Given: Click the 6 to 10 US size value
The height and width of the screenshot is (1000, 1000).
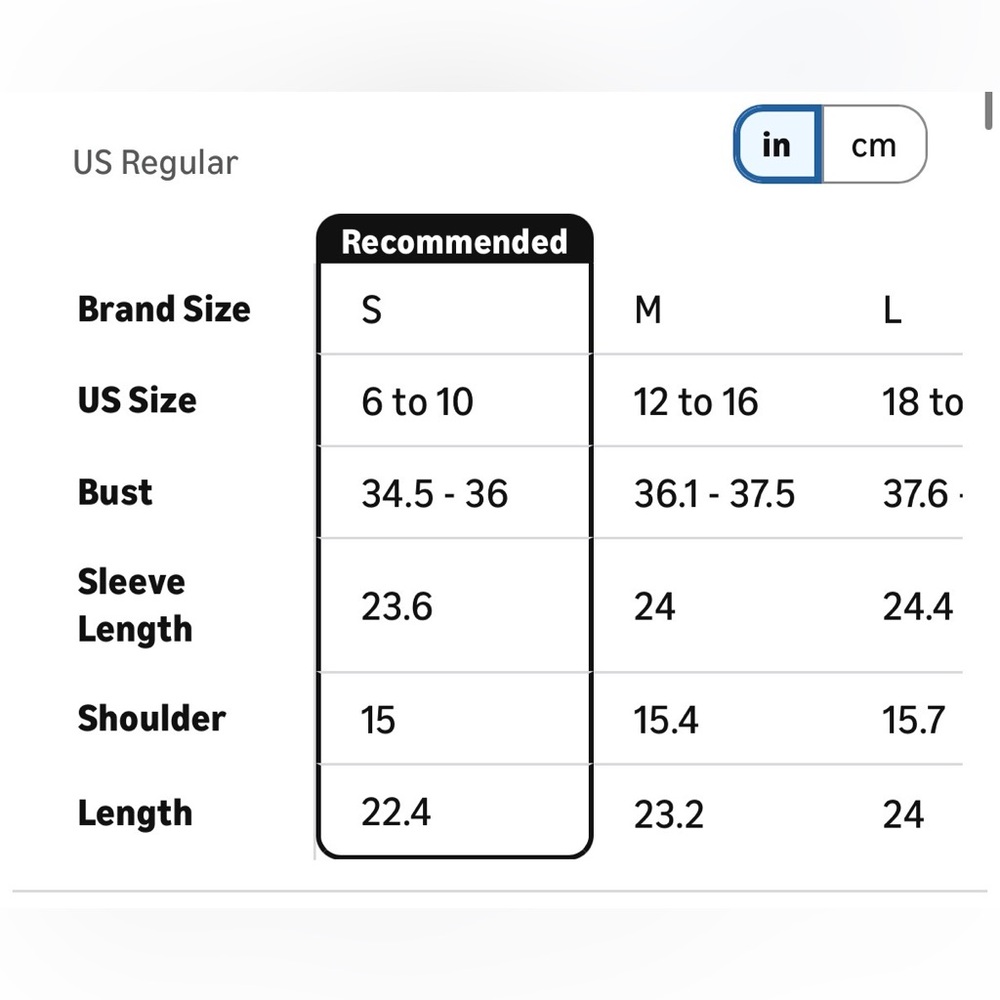Looking at the screenshot, I should pyautogui.click(x=417, y=402).
